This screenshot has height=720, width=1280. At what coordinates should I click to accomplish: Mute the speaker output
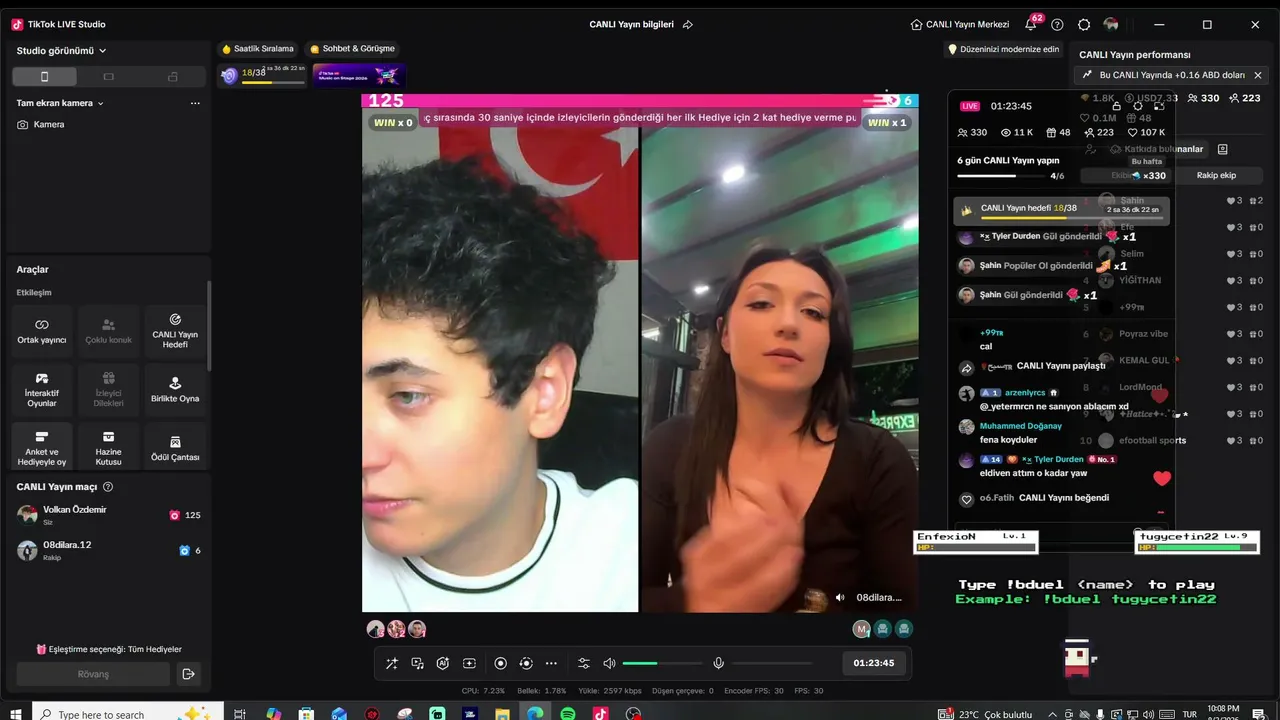tap(609, 663)
